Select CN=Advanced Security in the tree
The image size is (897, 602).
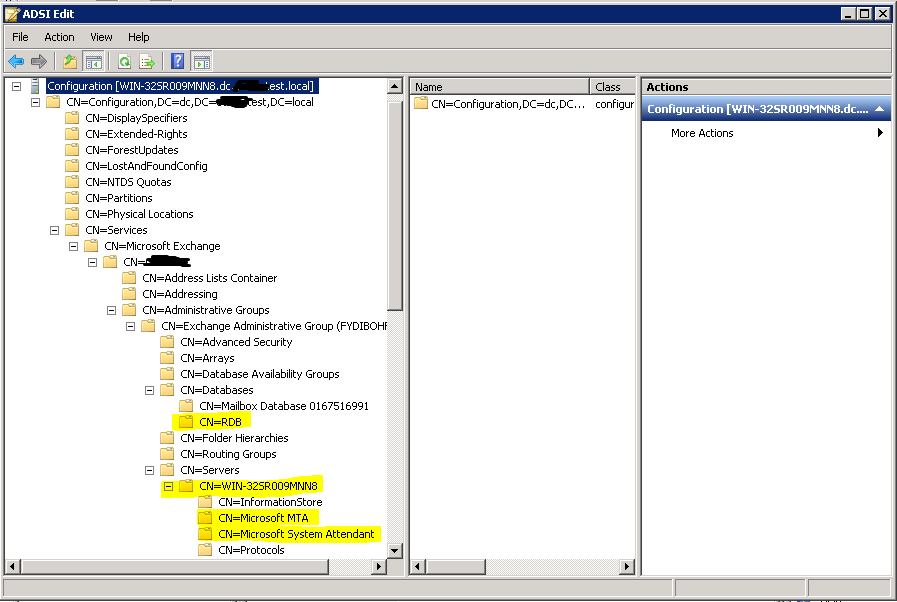pyautogui.click(x=236, y=343)
